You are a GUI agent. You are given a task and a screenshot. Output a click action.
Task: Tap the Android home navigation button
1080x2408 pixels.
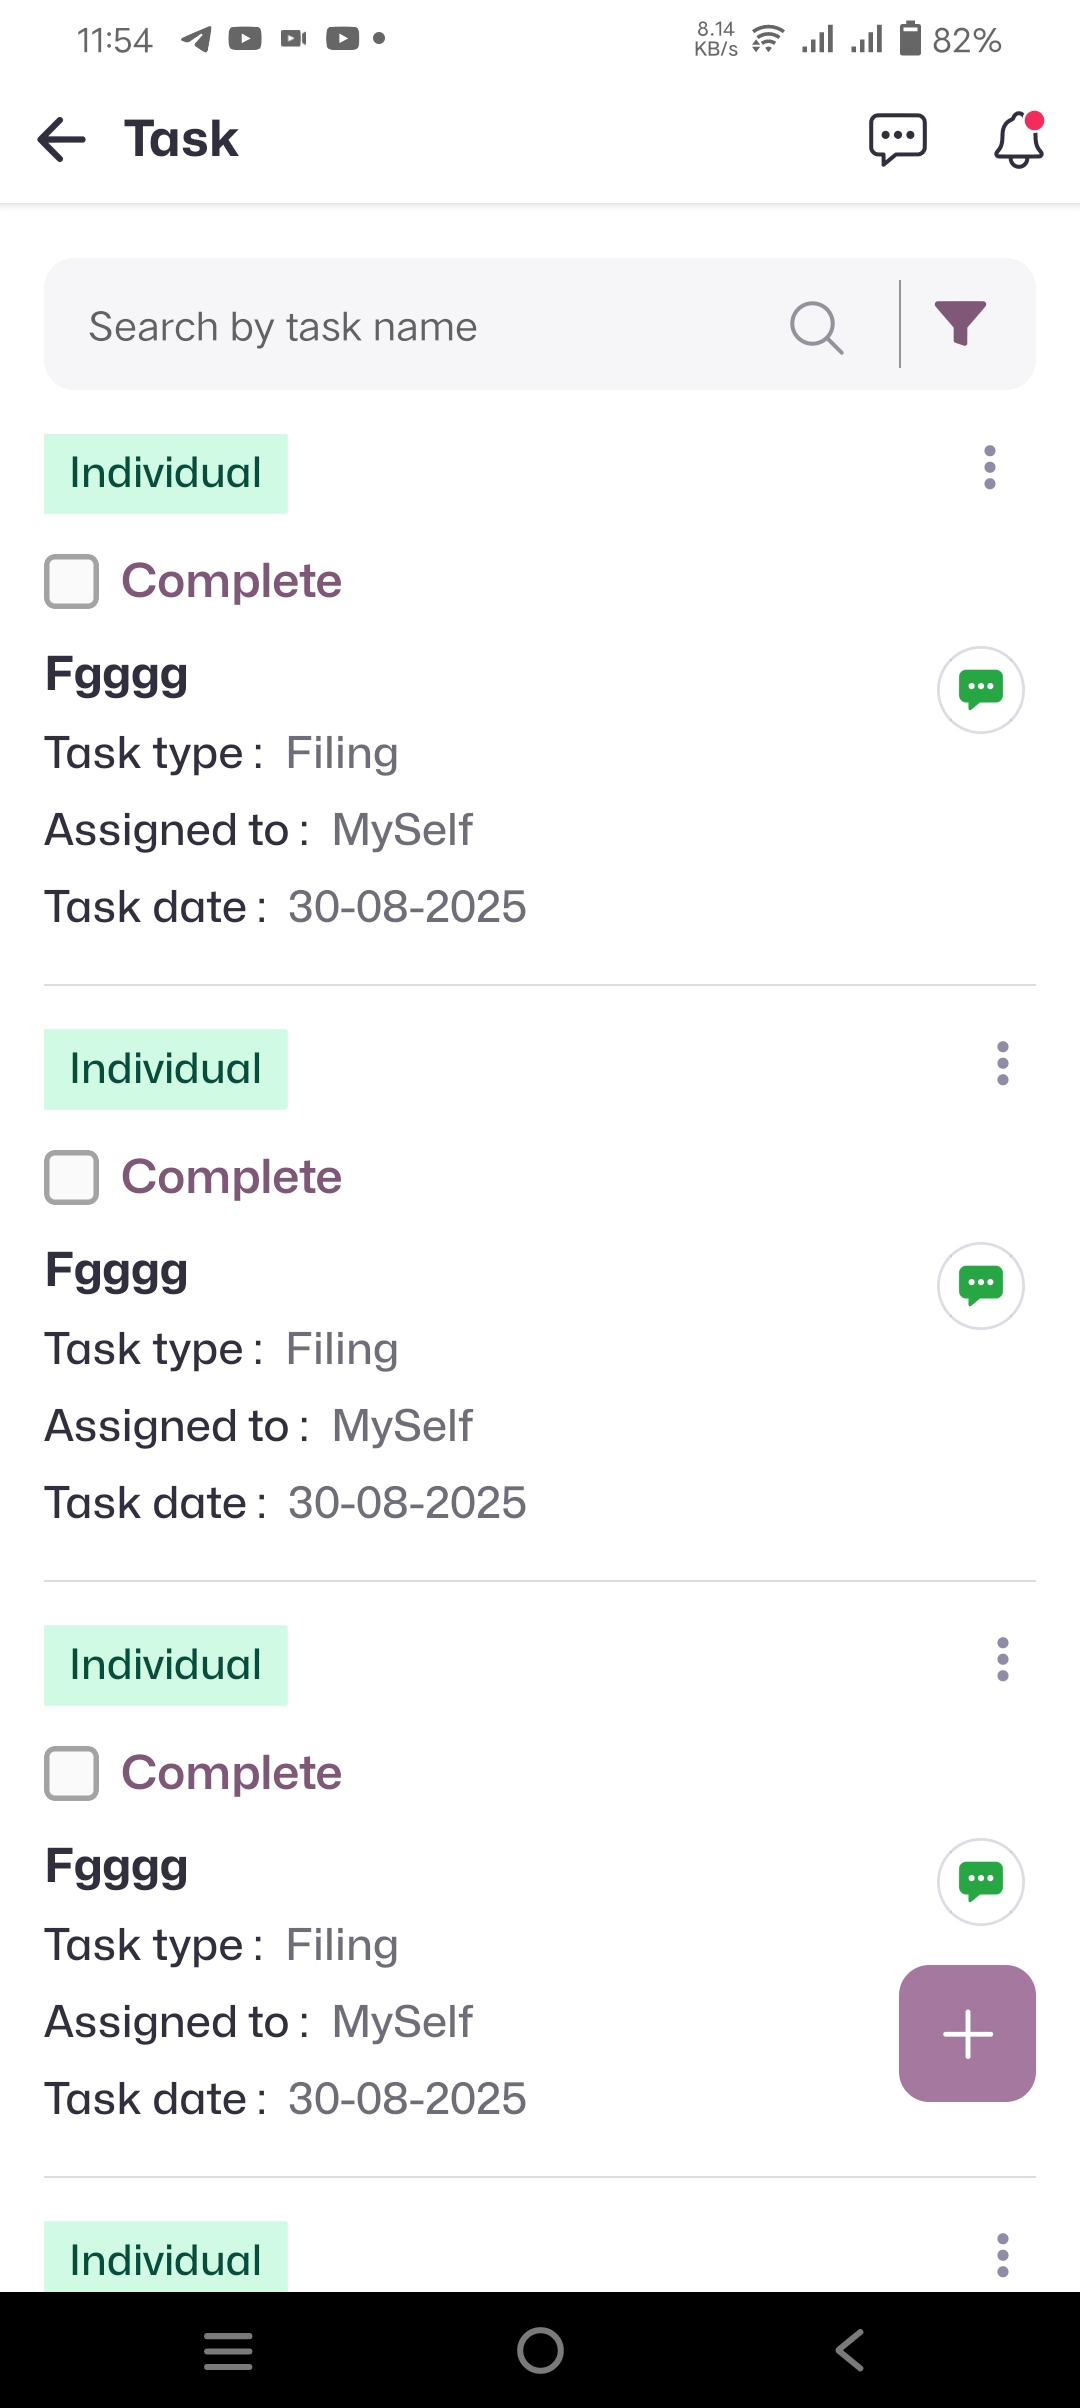(x=540, y=2350)
